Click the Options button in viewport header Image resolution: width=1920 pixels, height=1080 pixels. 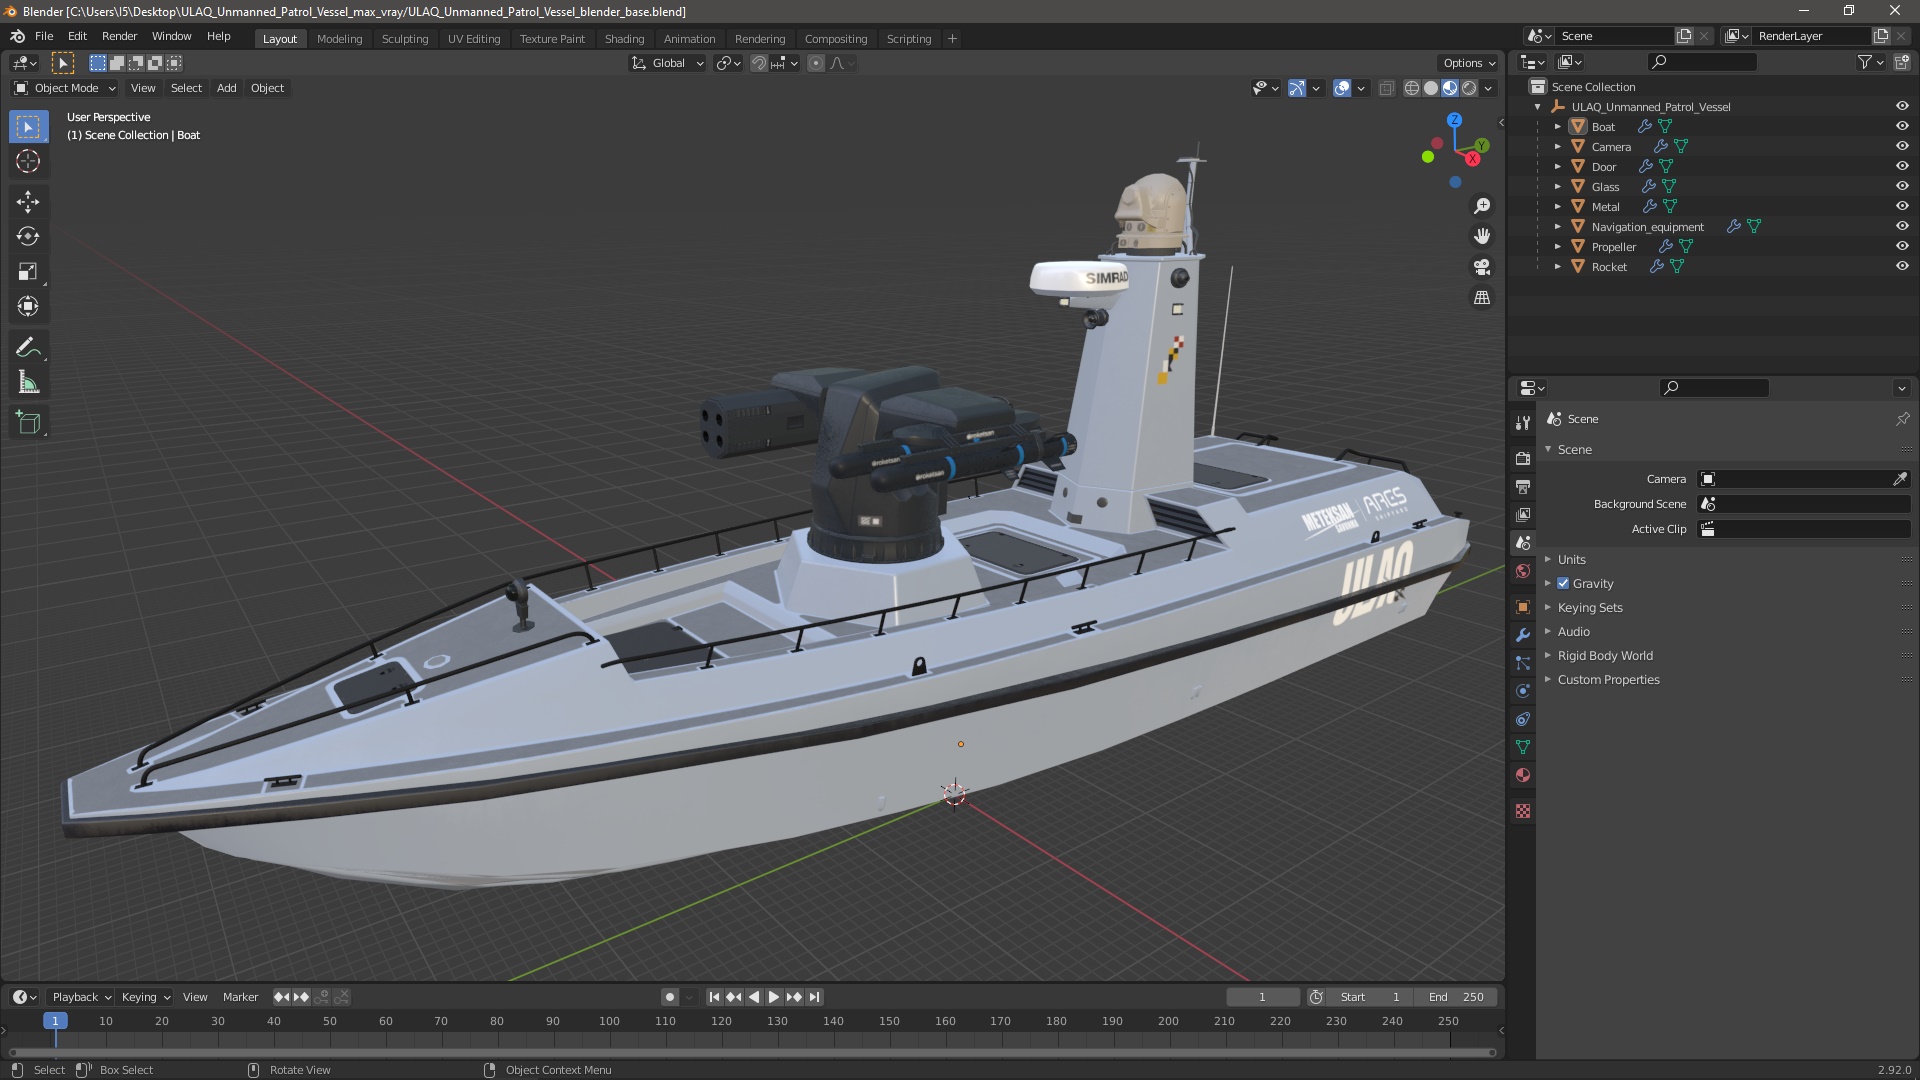(1468, 63)
